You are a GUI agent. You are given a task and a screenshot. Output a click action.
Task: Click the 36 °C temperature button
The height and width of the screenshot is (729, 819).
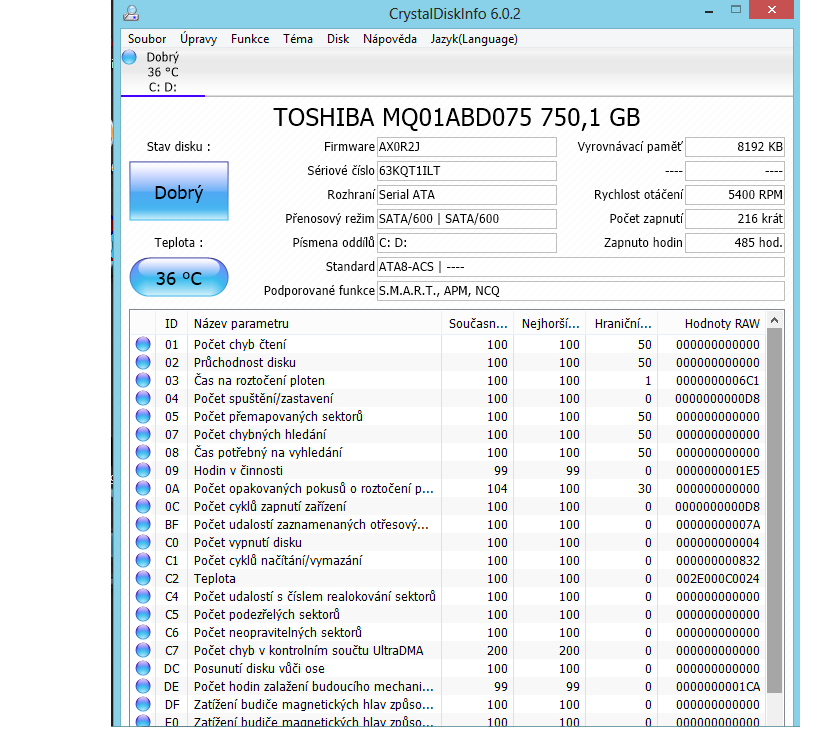click(x=179, y=277)
